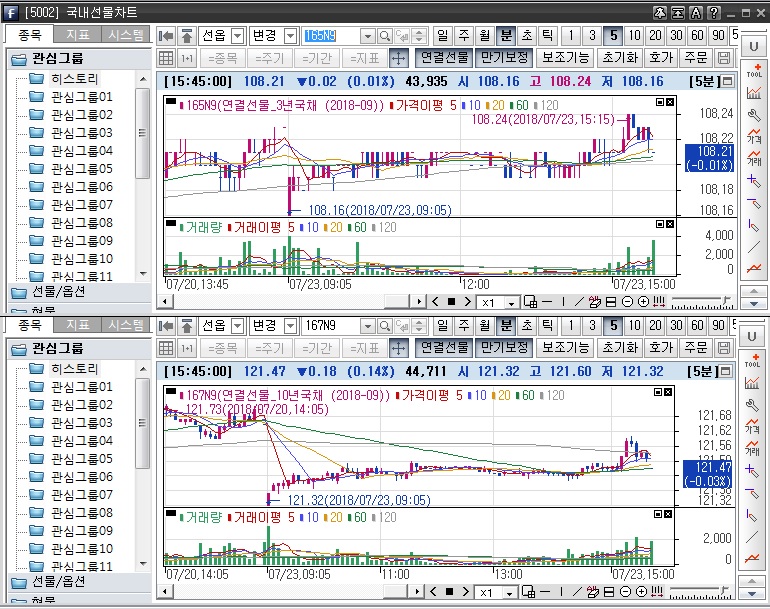The image size is (770, 609).
Task: Click the magnifier search icon beside 165N9 code
Action: (385, 35)
